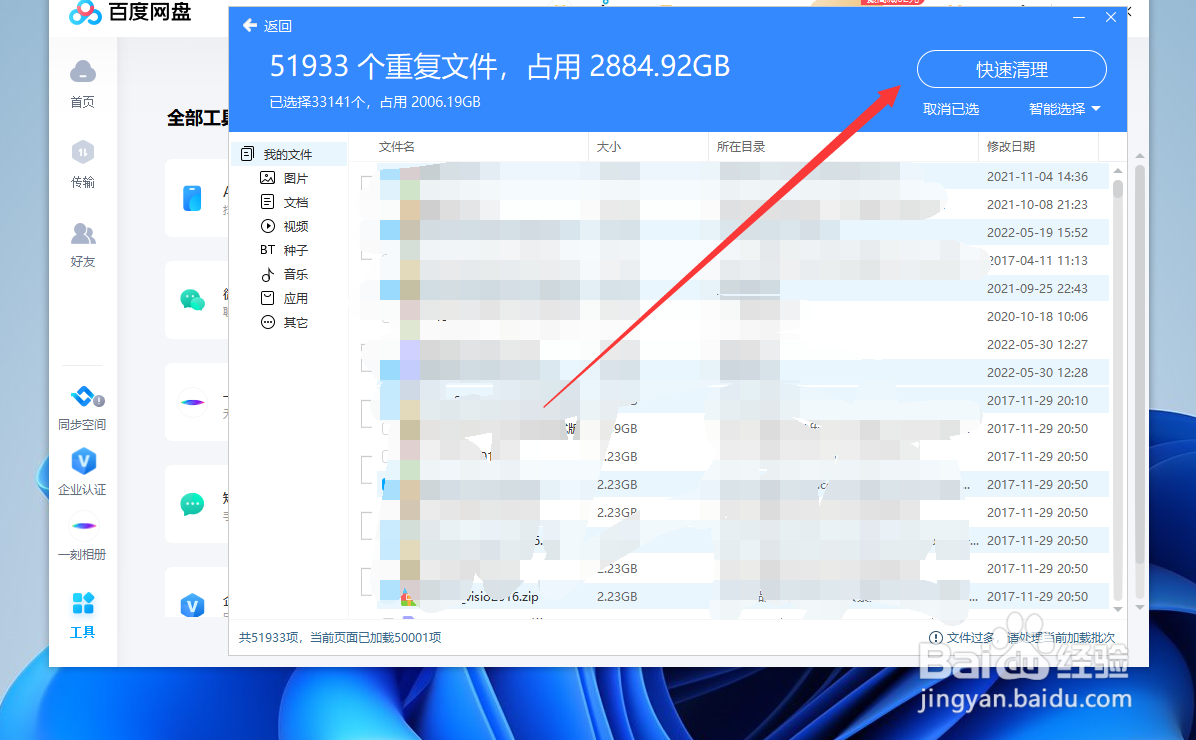Click the file list scrollbar up arrow

point(1117,170)
